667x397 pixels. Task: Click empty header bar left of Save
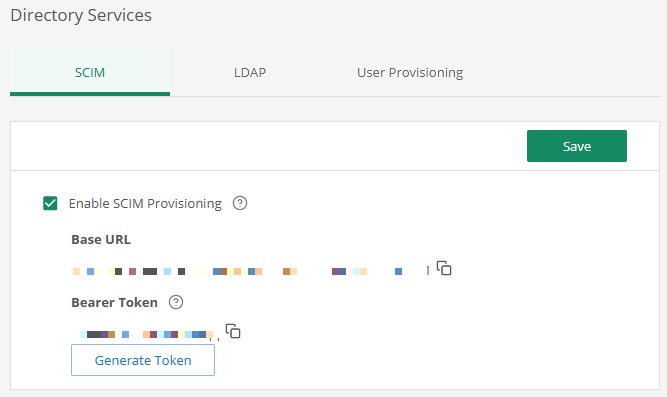tap(269, 146)
